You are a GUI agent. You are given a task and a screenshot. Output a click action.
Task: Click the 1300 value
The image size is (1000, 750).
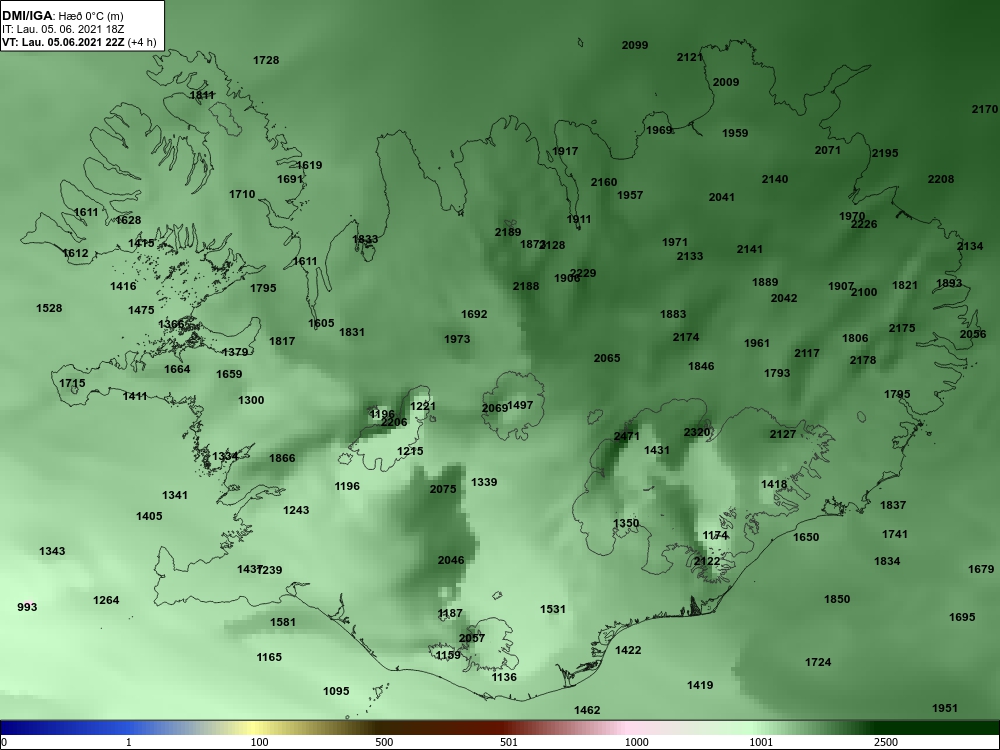click(x=251, y=401)
